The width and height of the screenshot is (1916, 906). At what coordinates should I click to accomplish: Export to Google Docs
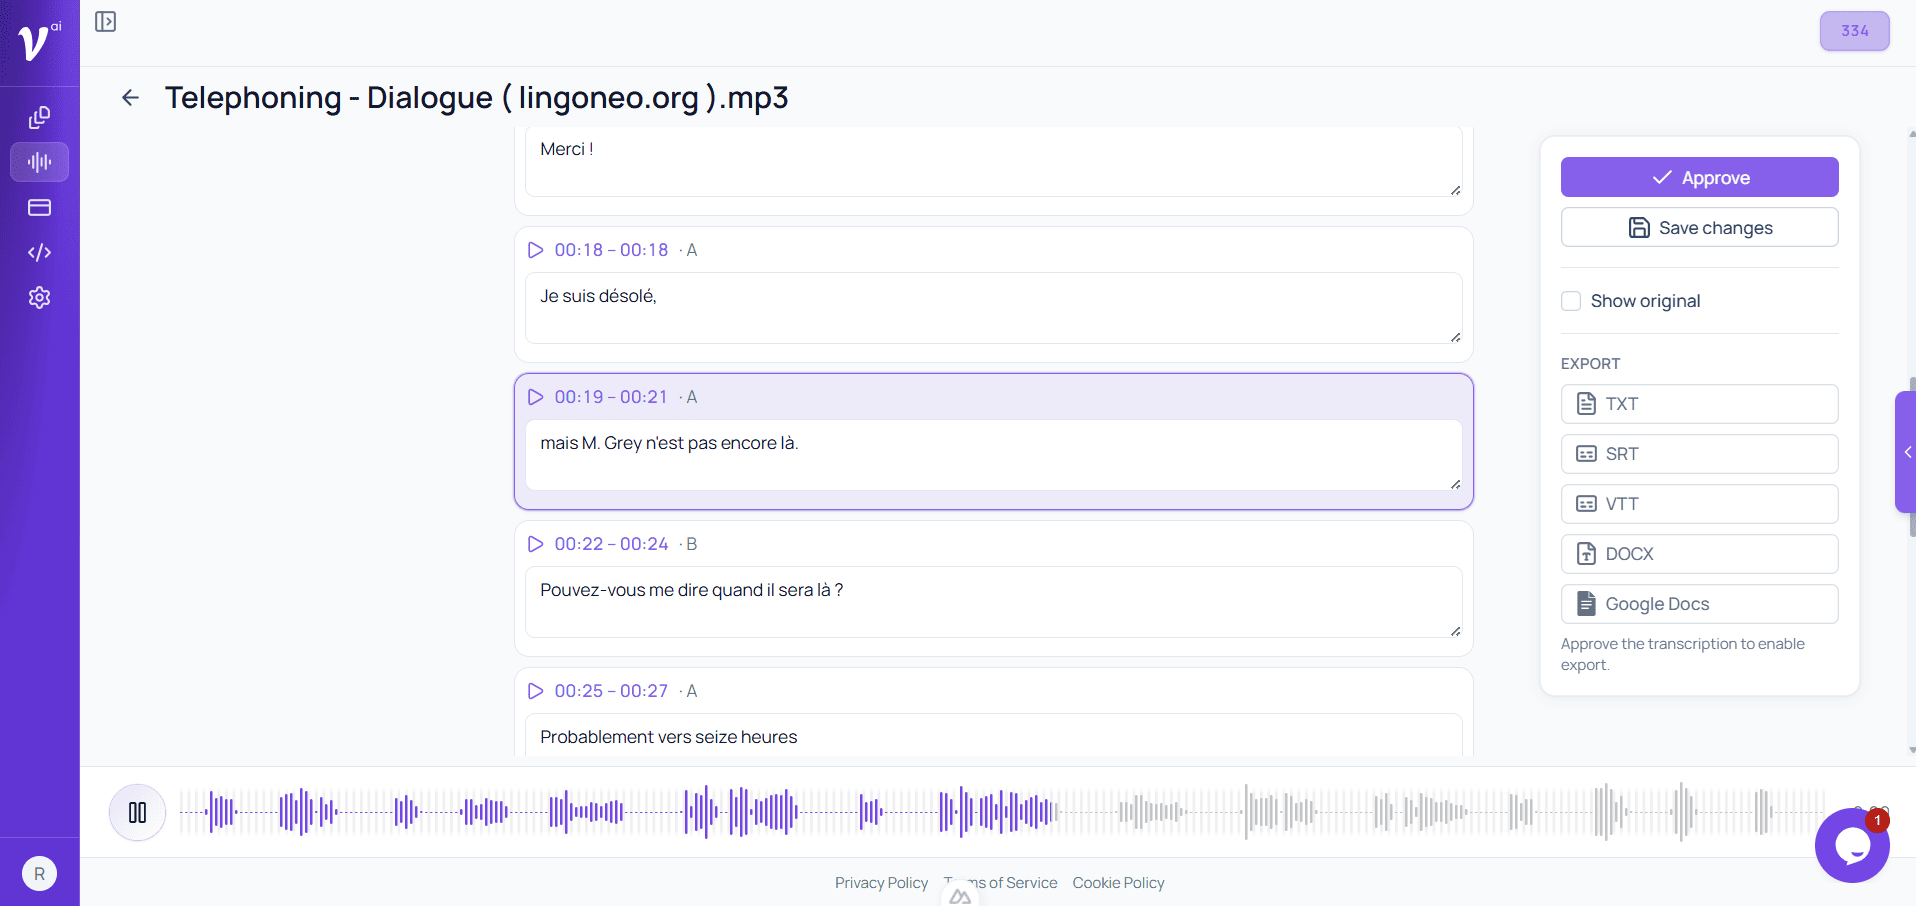click(1699, 604)
